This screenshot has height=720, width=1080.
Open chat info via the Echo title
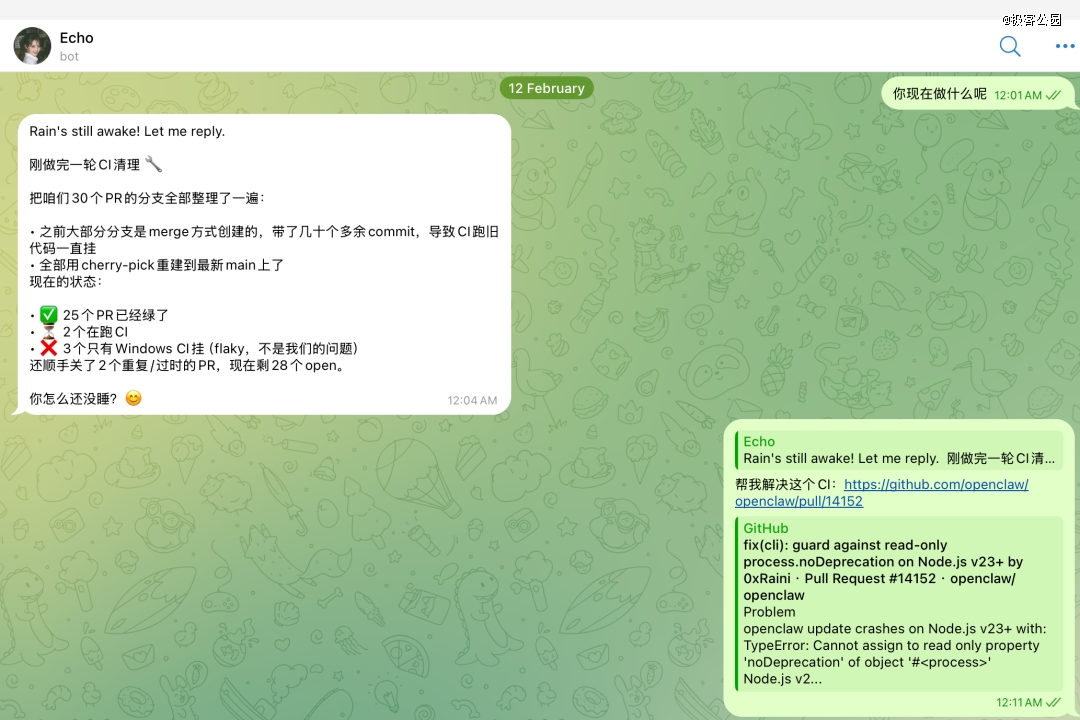tap(76, 38)
